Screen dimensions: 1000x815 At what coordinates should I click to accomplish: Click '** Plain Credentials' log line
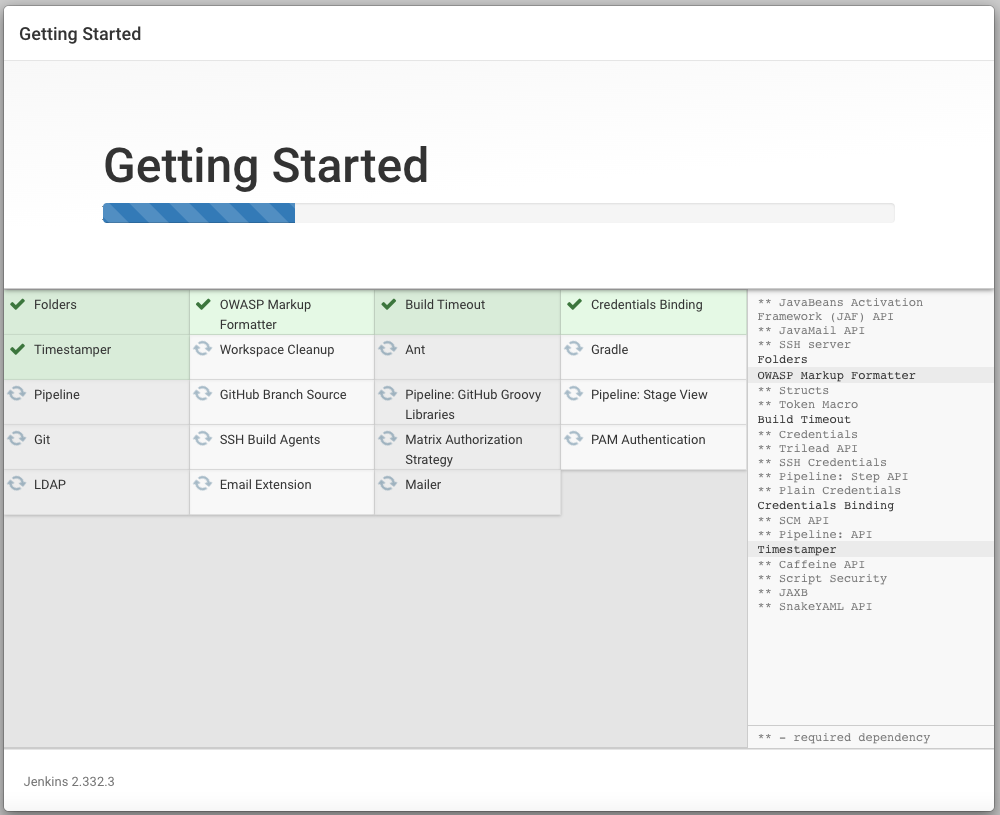coord(829,490)
